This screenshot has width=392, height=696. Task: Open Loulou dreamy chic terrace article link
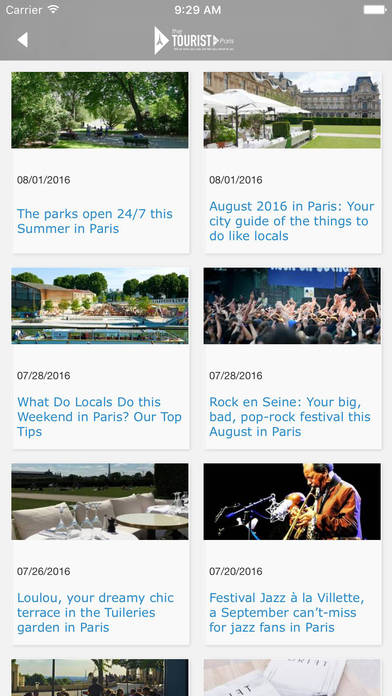coord(95,613)
